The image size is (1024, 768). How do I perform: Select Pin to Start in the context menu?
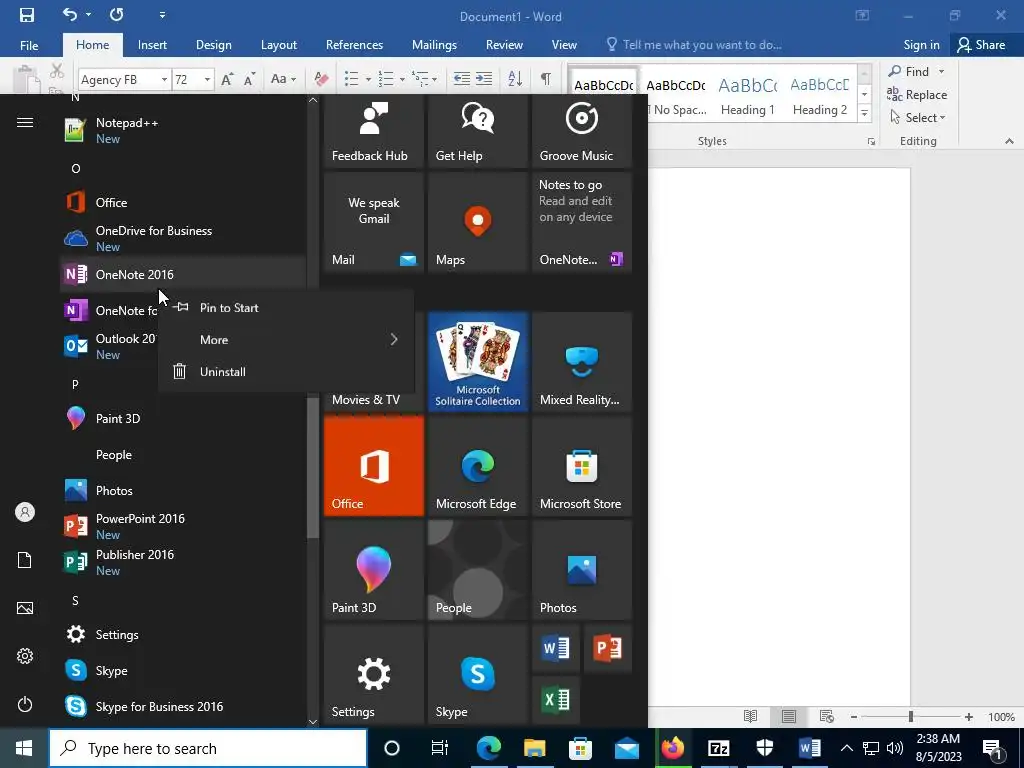coord(286,308)
